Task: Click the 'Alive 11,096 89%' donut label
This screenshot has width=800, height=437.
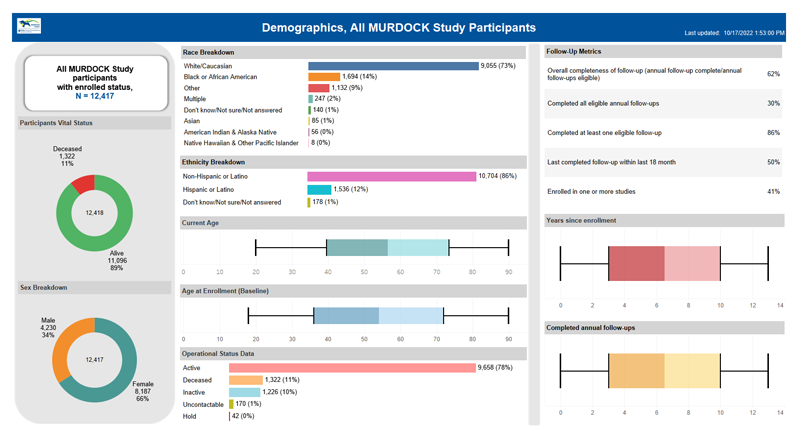Action: click(117, 261)
